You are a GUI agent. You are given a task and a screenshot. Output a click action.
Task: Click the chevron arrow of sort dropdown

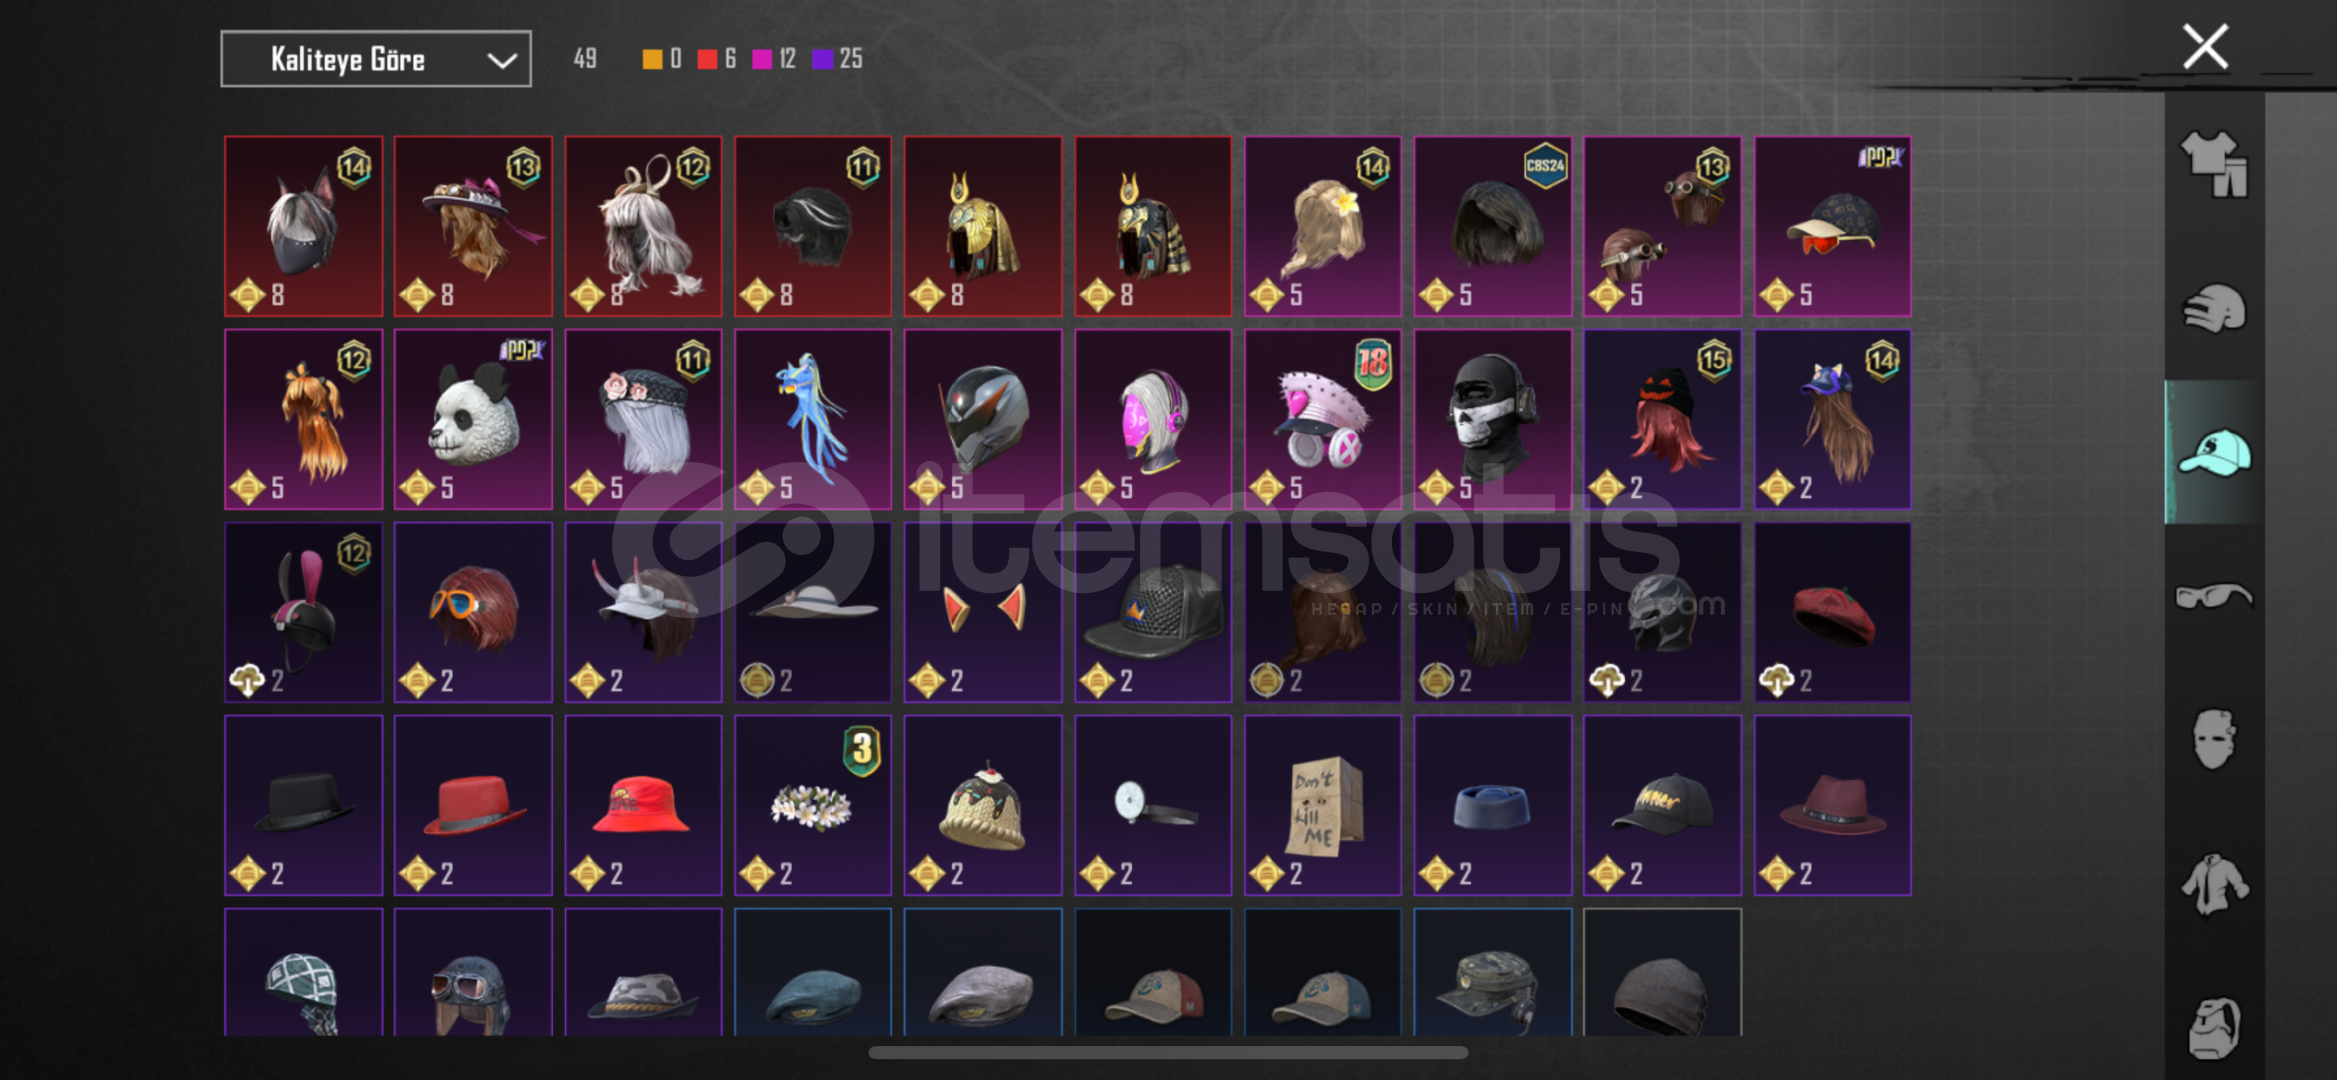[502, 61]
